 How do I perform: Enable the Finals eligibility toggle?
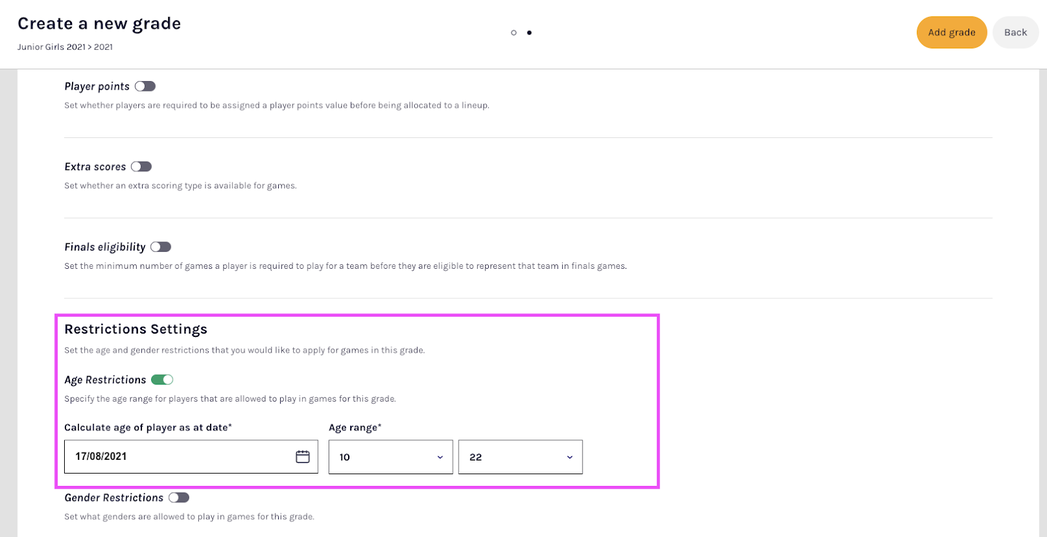(160, 247)
